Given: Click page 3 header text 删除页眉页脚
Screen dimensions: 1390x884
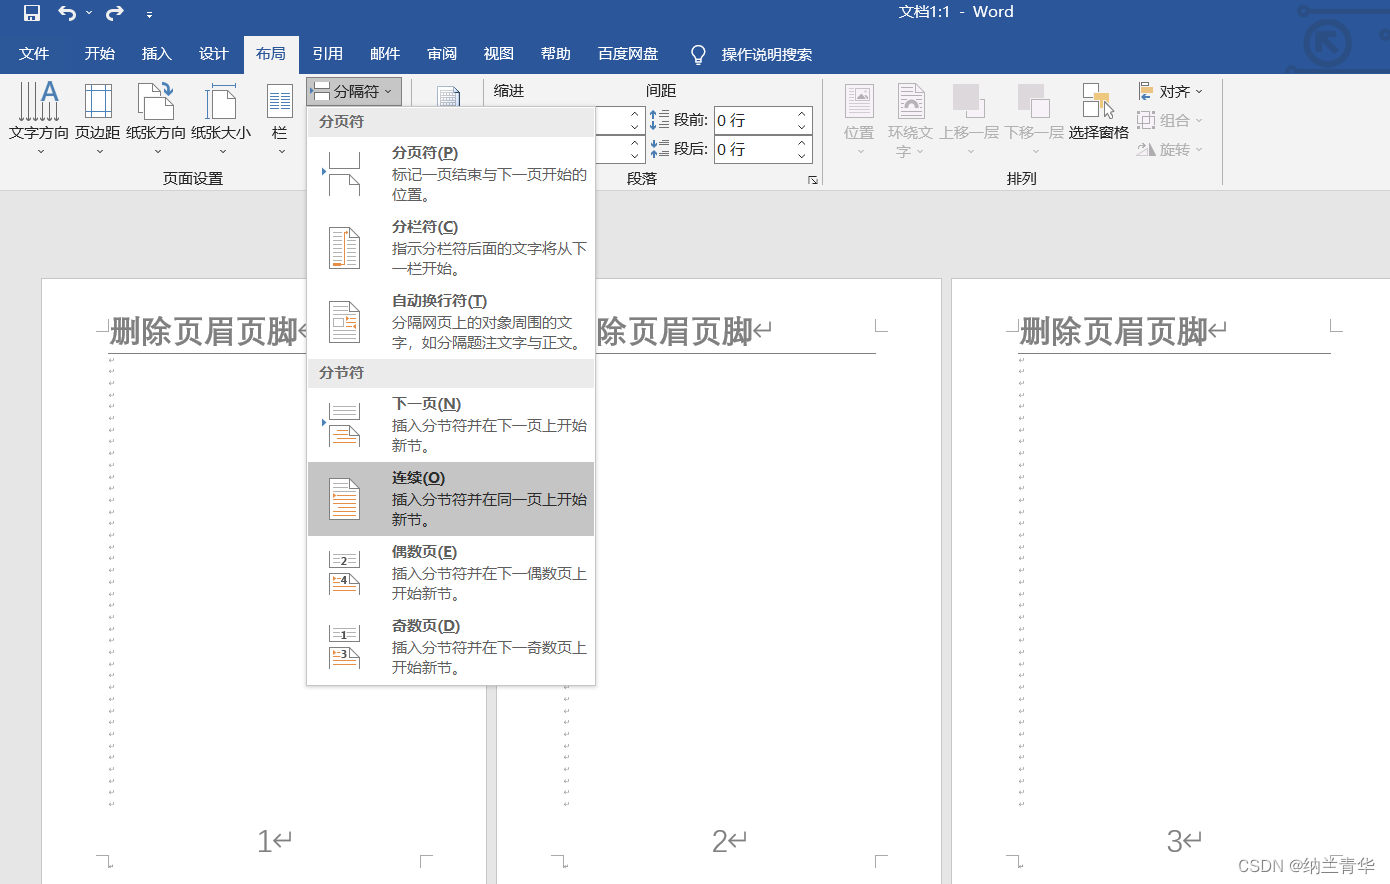Looking at the screenshot, I should point(1114,331).
